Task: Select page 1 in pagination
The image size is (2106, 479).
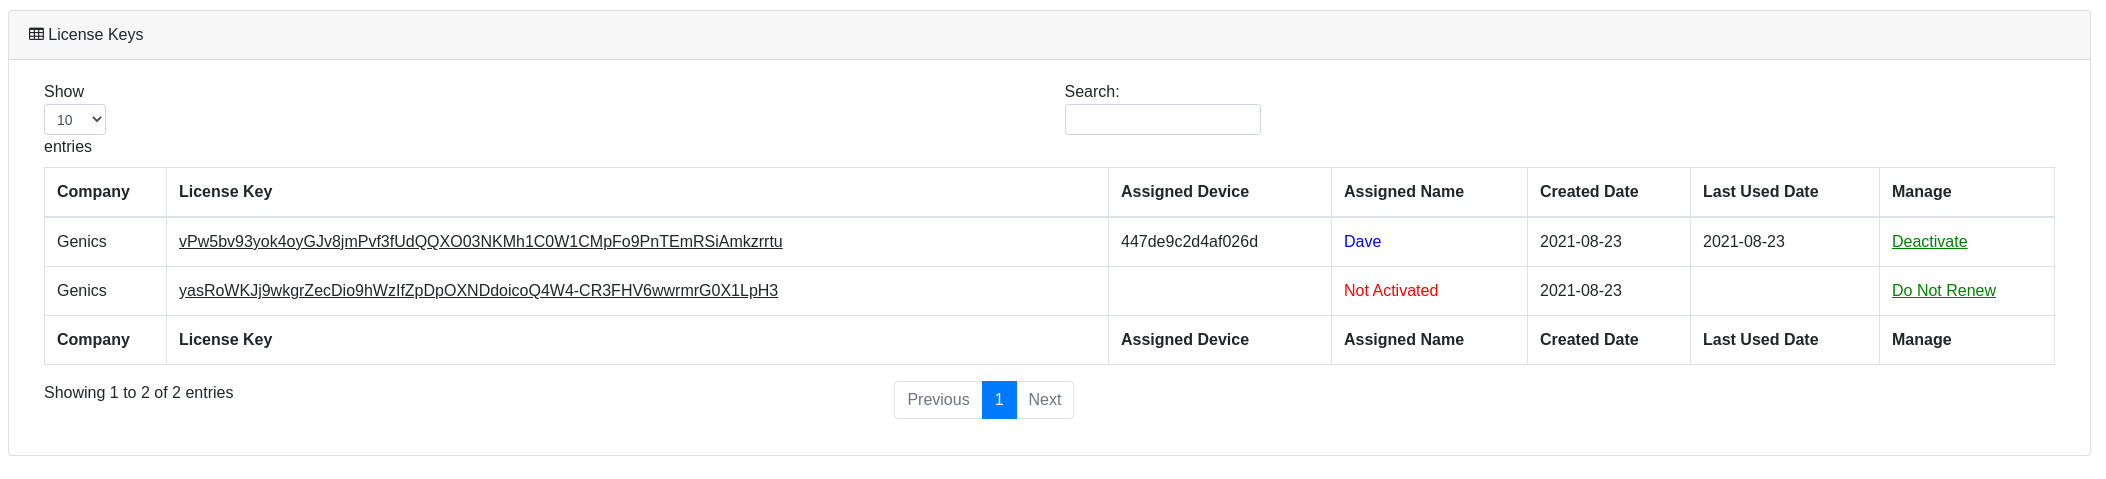Action: (x=999, y=400)
